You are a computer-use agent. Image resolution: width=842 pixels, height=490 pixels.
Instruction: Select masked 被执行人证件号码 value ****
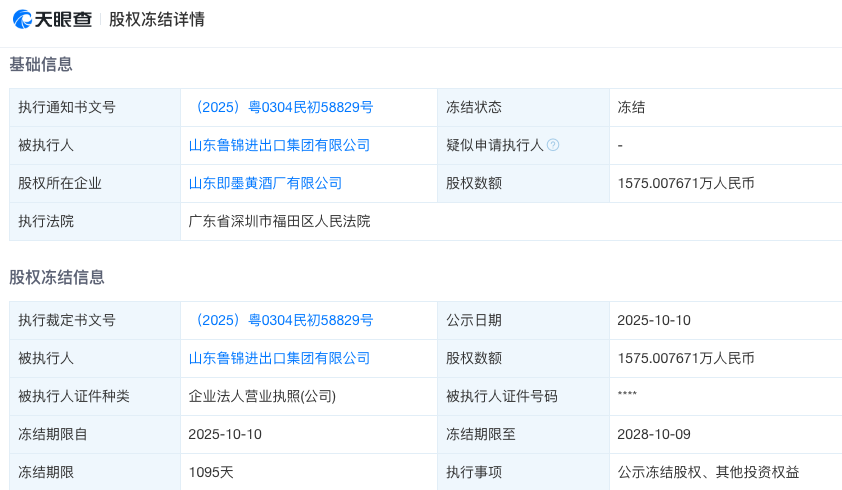coord(627,395)
